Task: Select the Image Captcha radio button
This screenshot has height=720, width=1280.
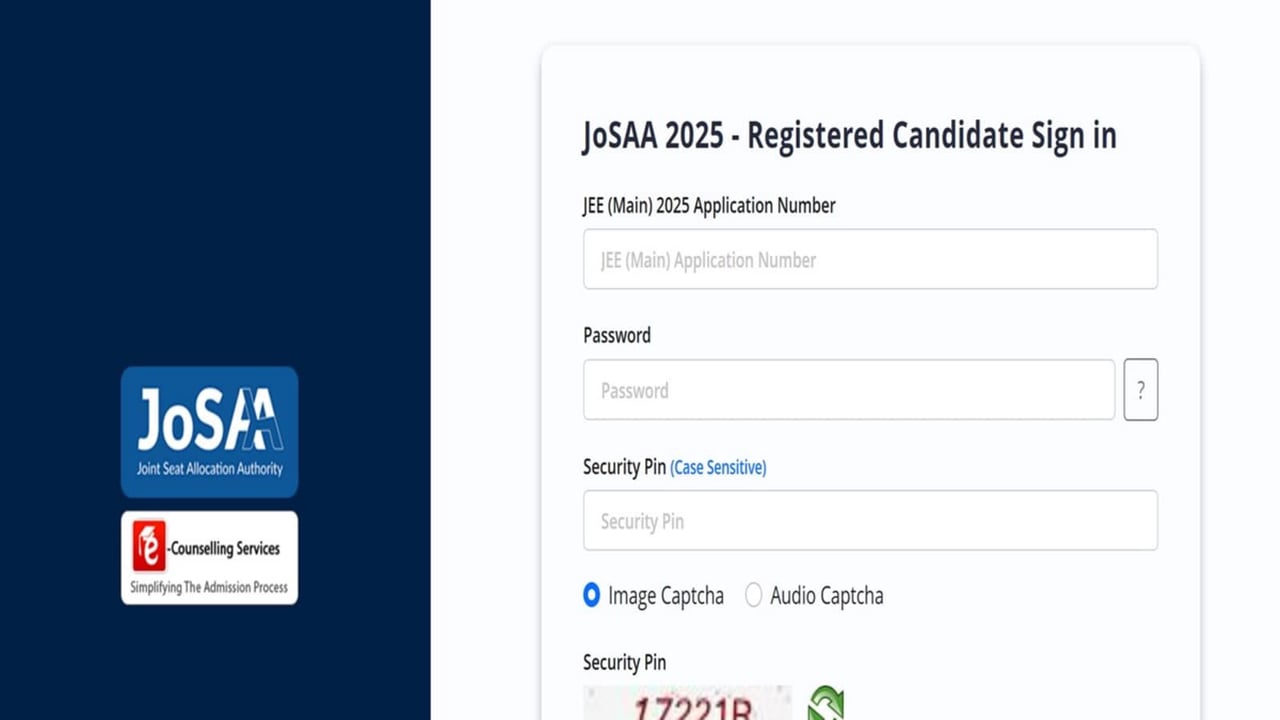Action: [x=591, y=596]
